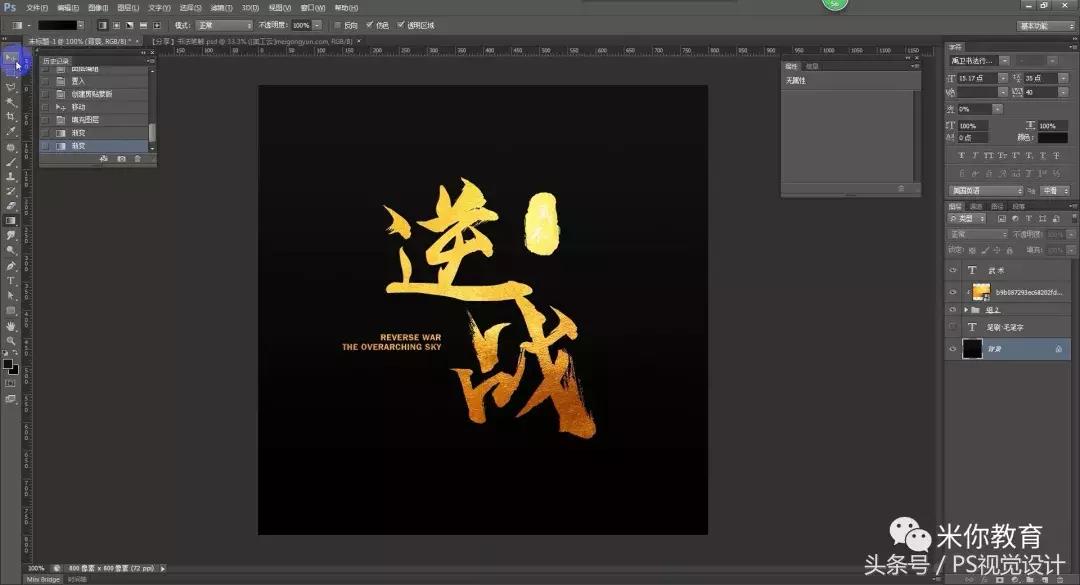Viewport: 1080px width, 585px height.
Task: Select the Move tool in the toolbar
Action: coord(11,60)
